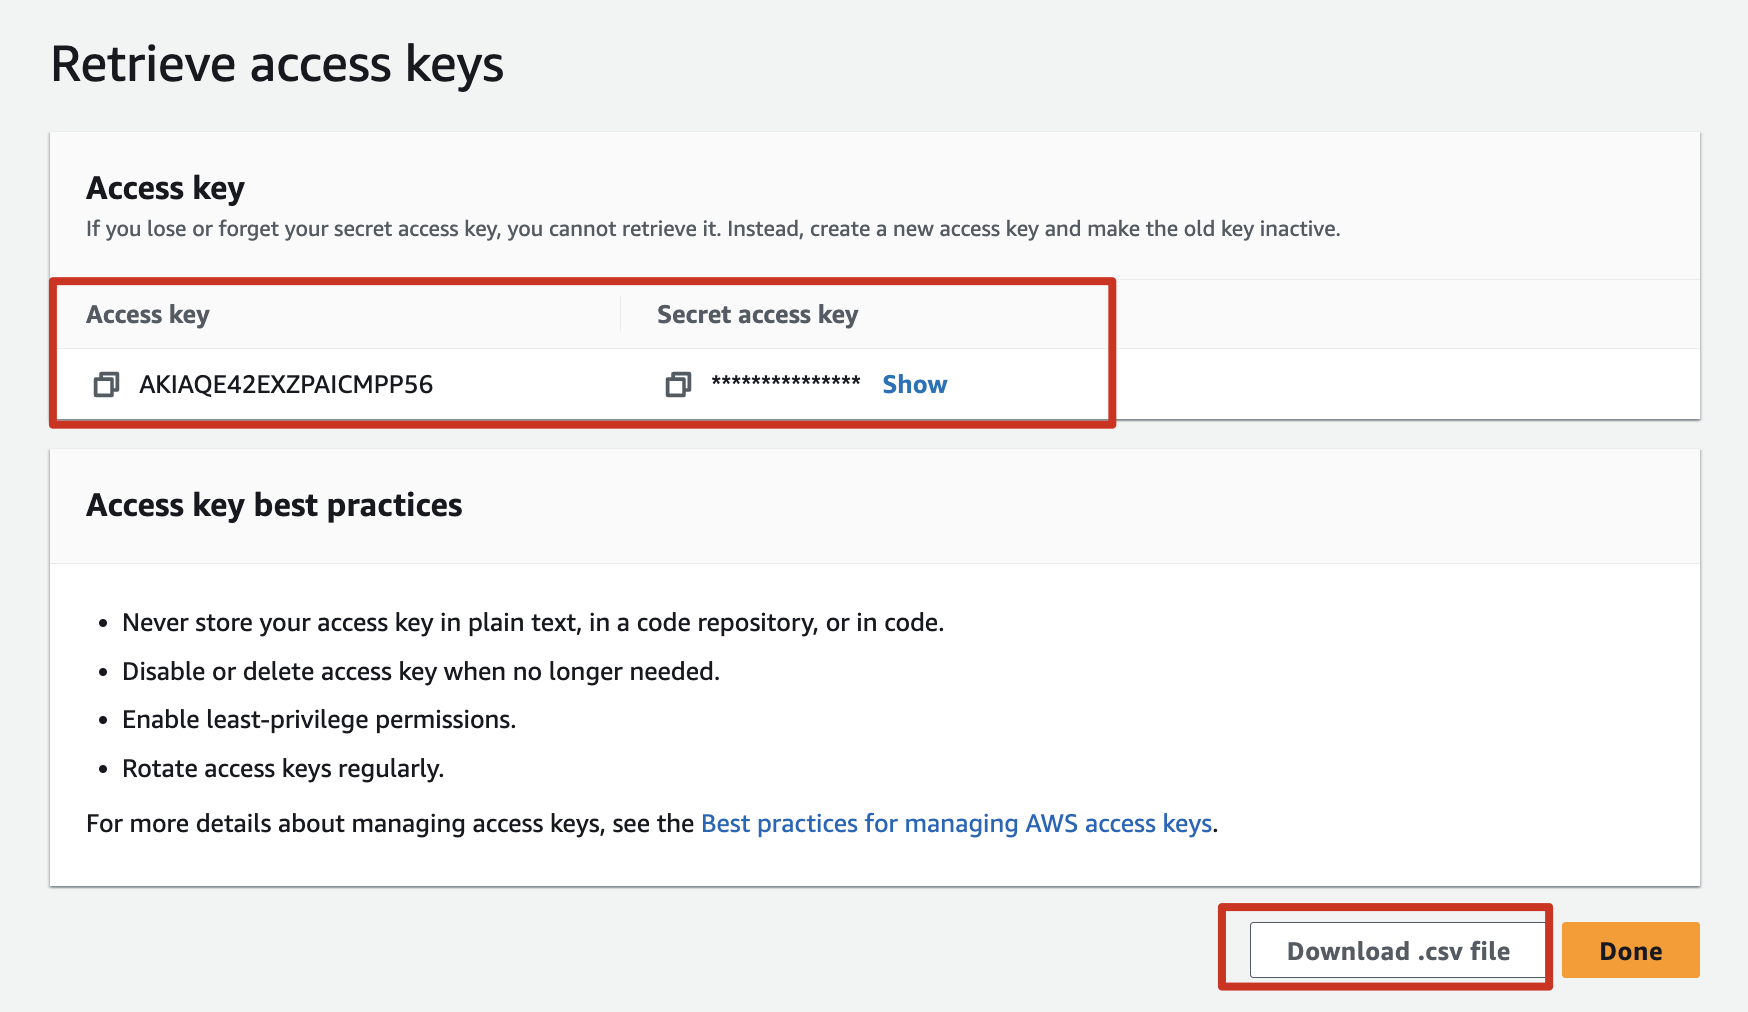The height and width of the screenshot is (1012, 1748).
Task: Click the Rotate access keys regularly bullet
Action: pyautogui.click(x=283, y=768)
